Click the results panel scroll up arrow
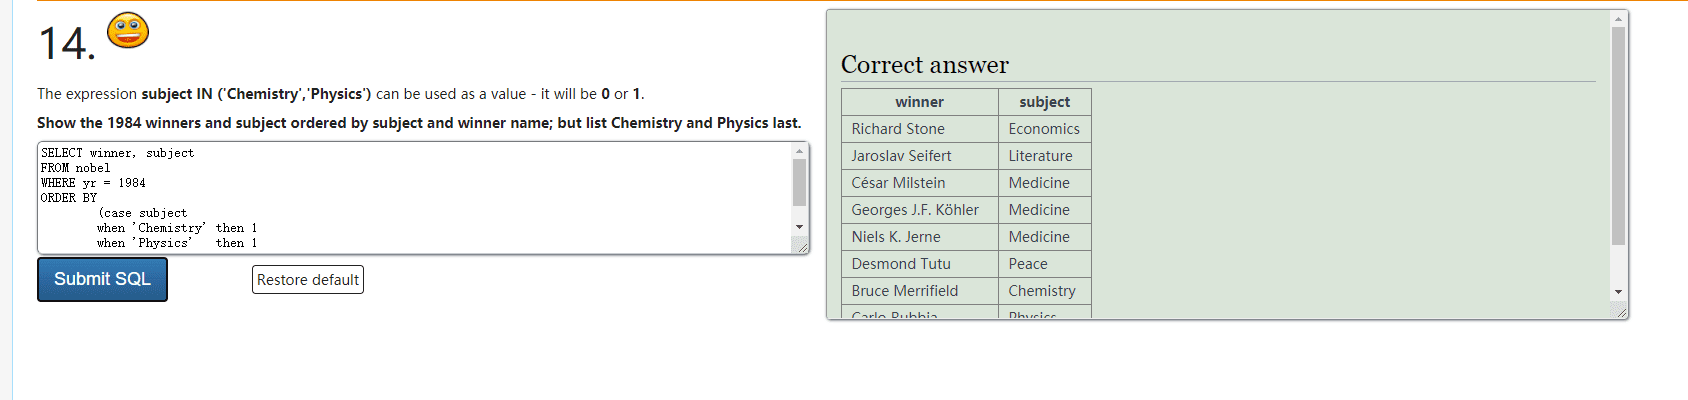This screenshot has height=400, width=1688. [x=1618, y=19]
